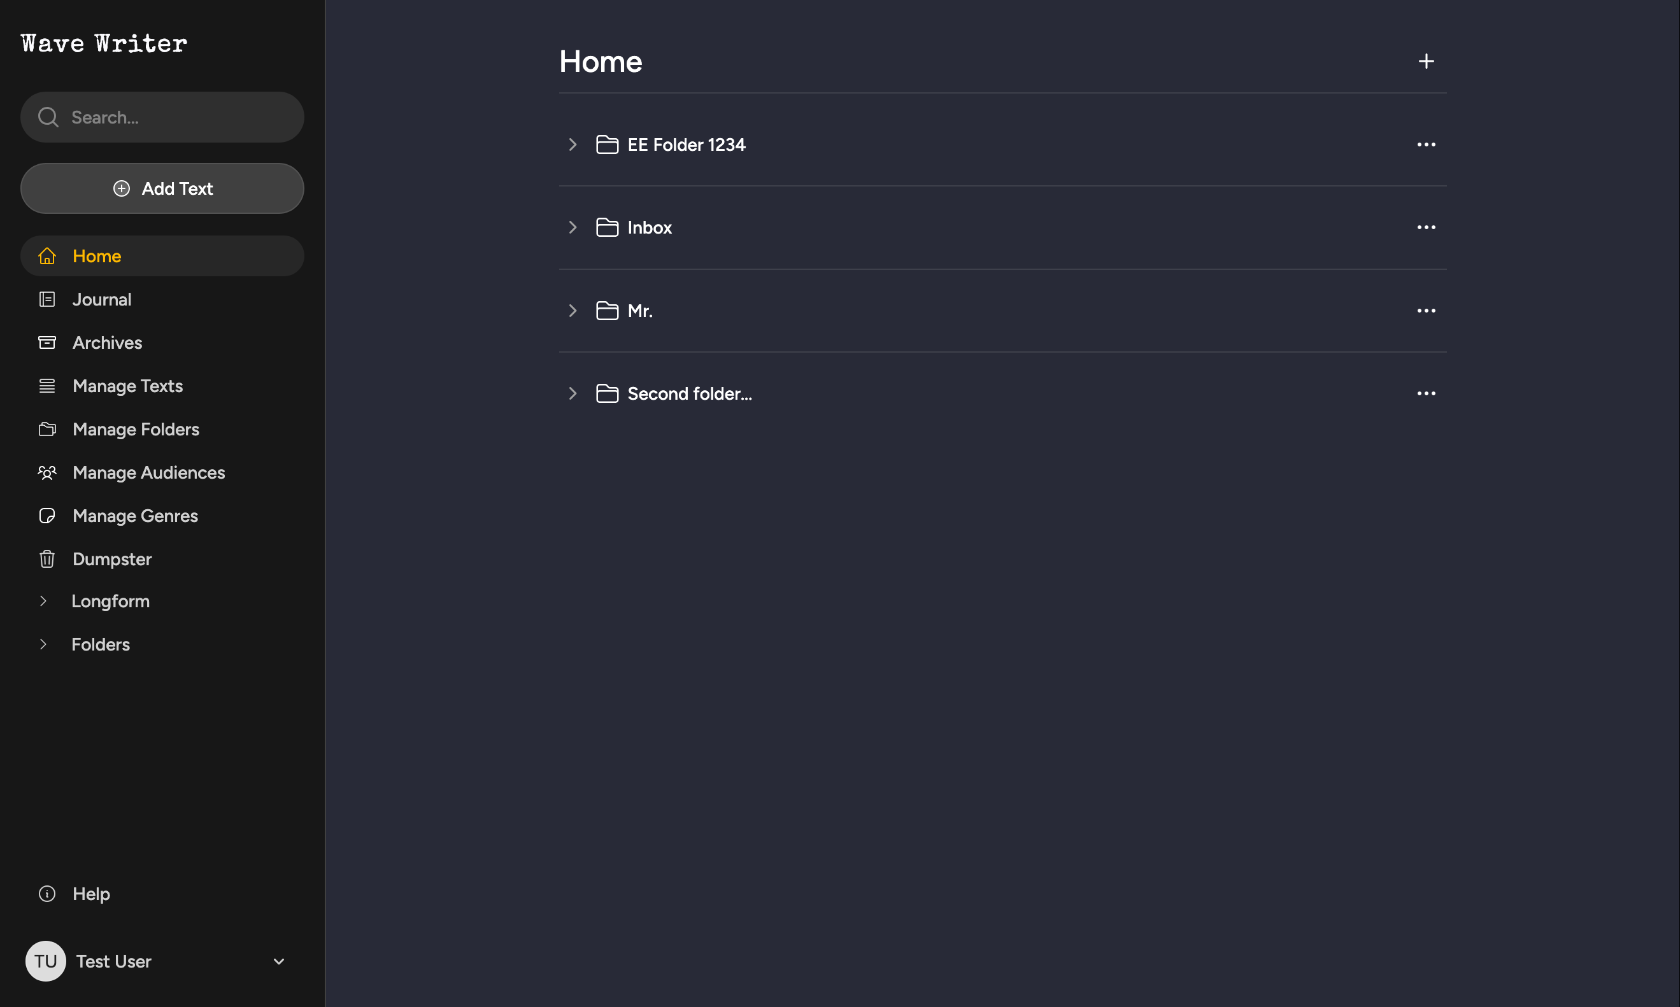
Task: Open the Test User account dropdown
Action: pos(279,961)
